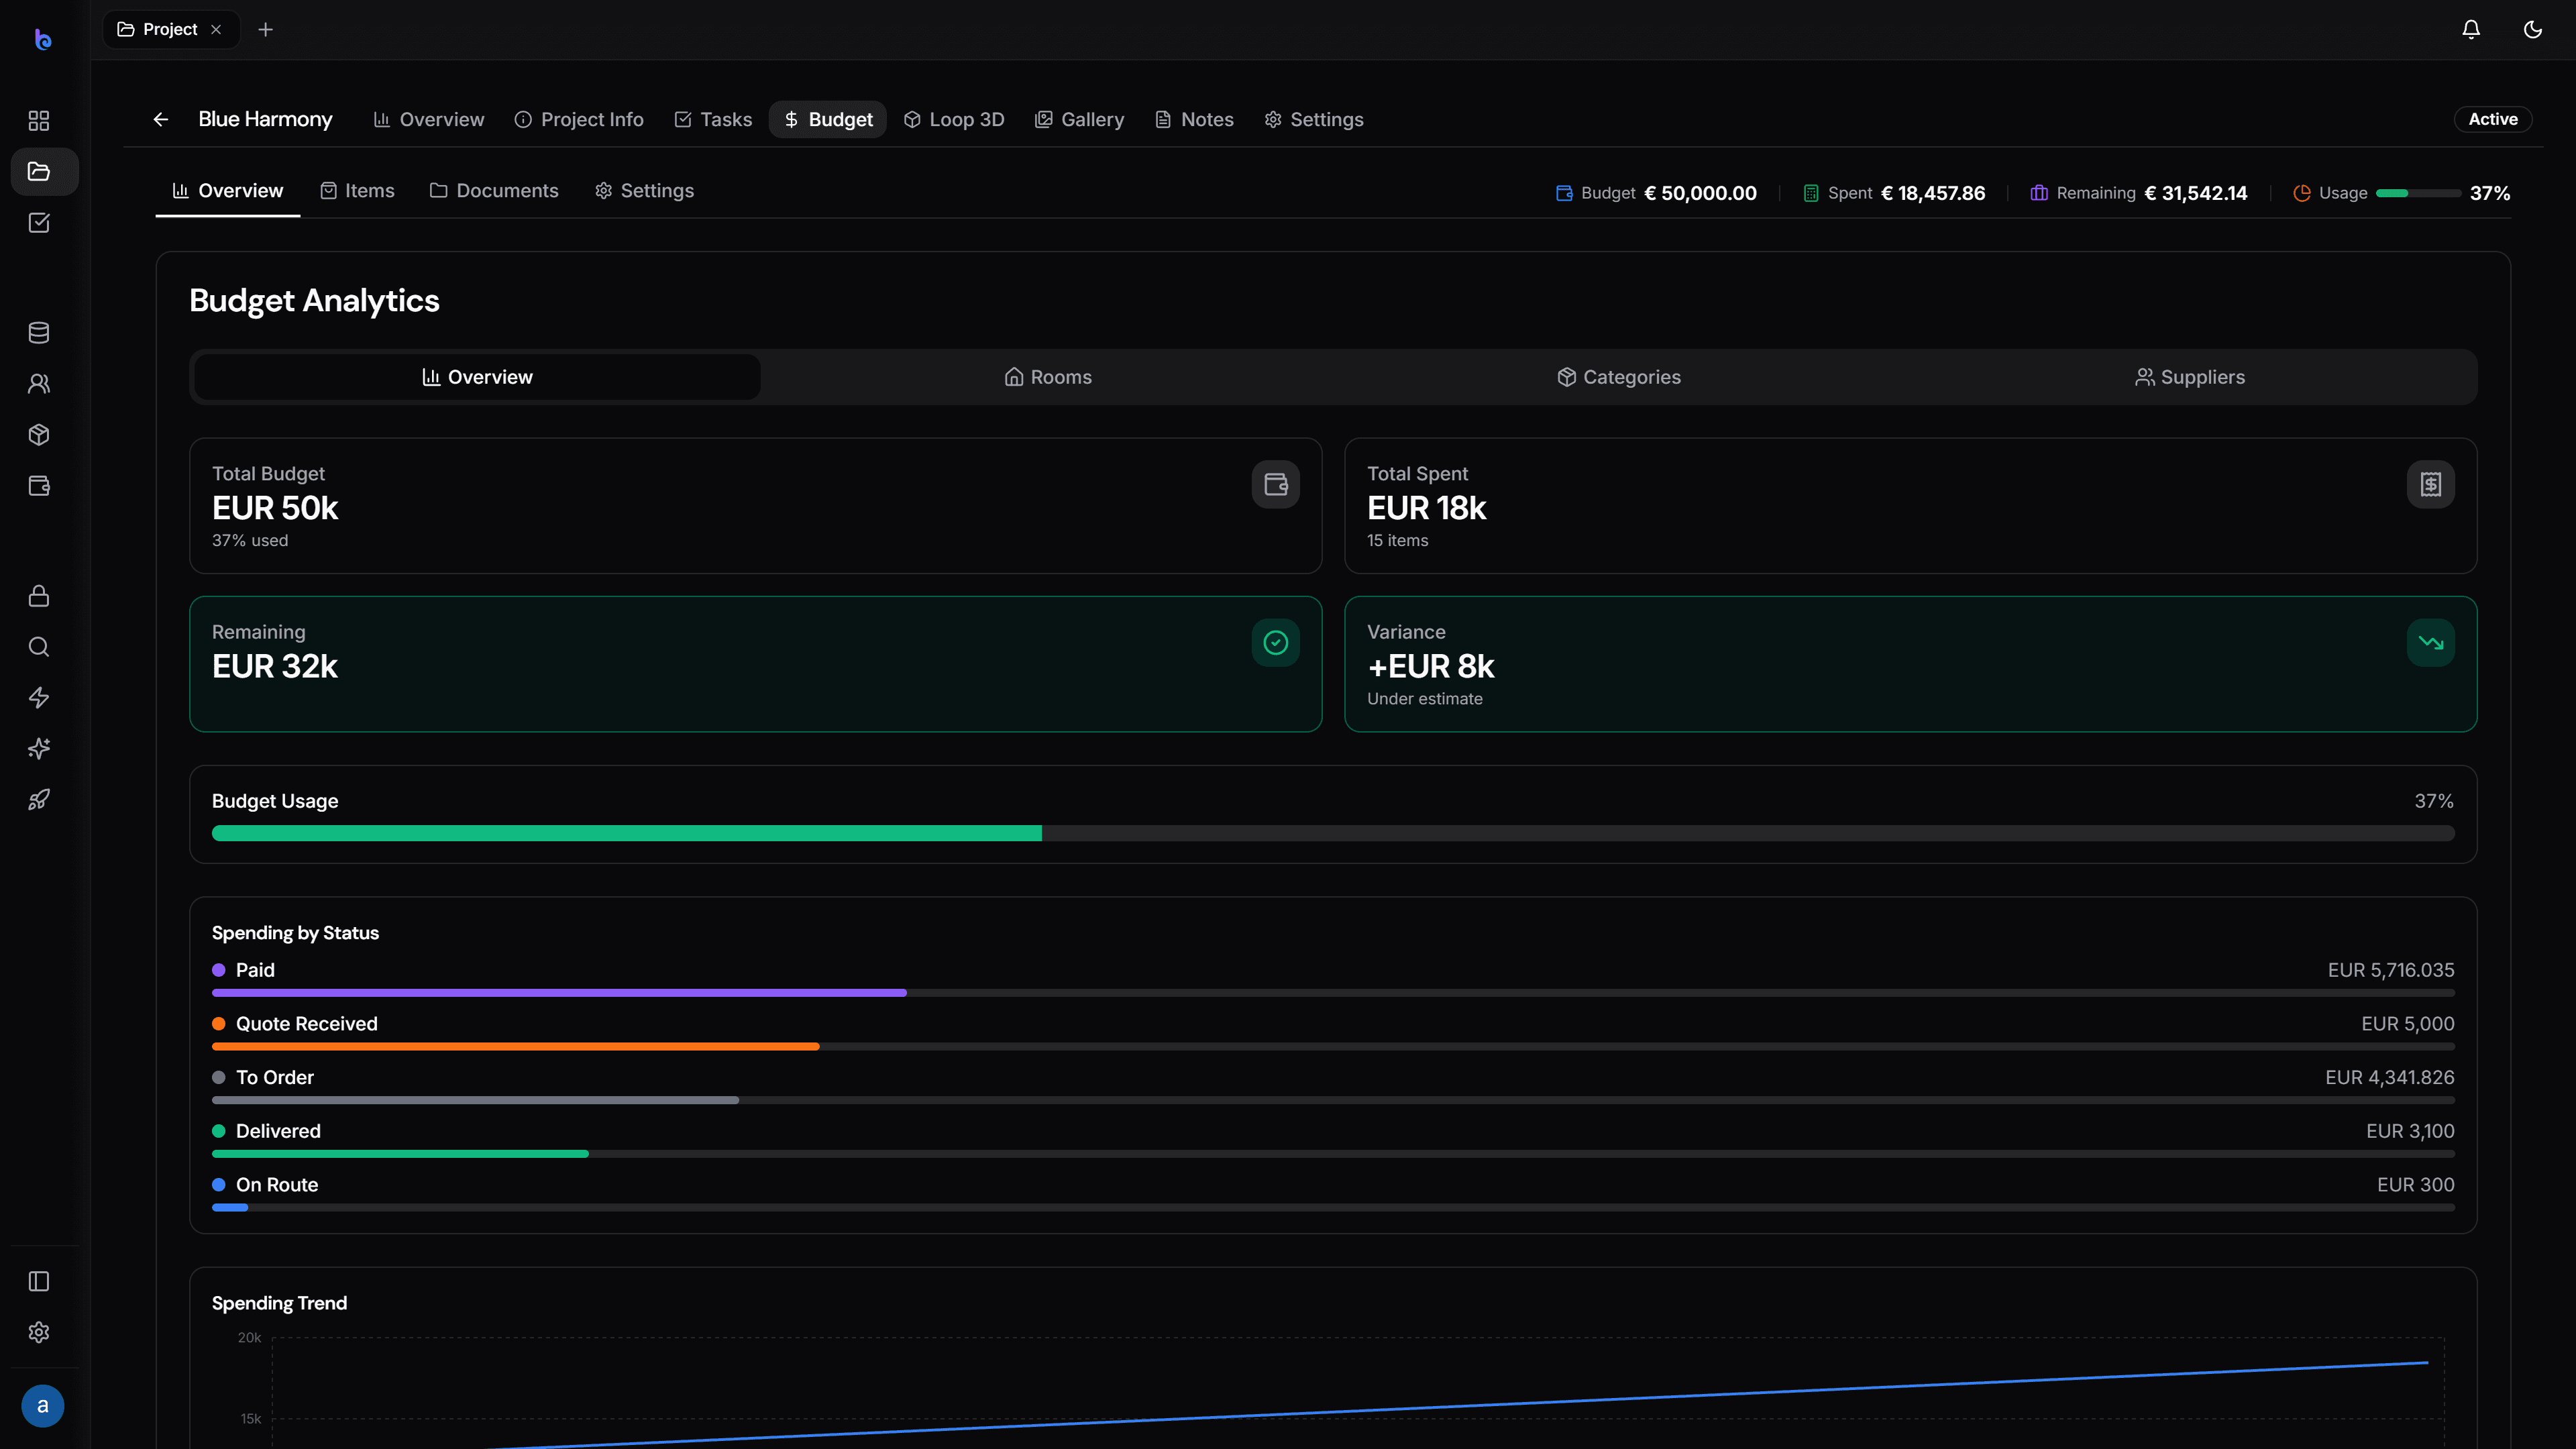Open the project Settings tab
This screenshot has width=2576, height=1449.
pyautogui.click(x=1314, y=120)
